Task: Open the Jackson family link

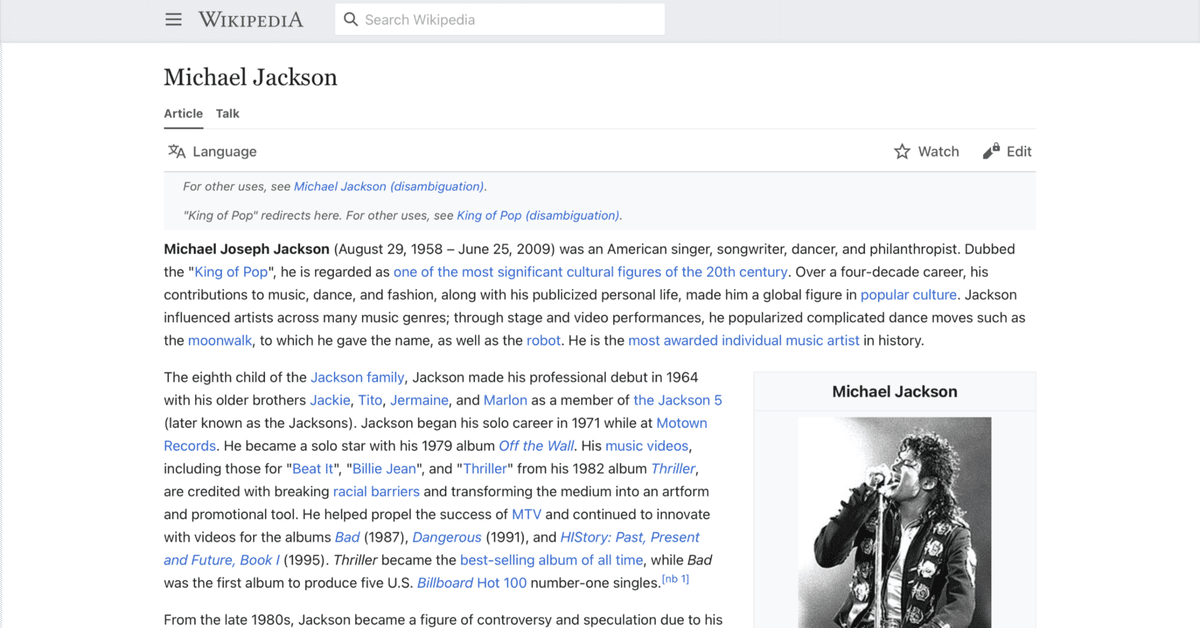Action: click(x=357, y=377)
